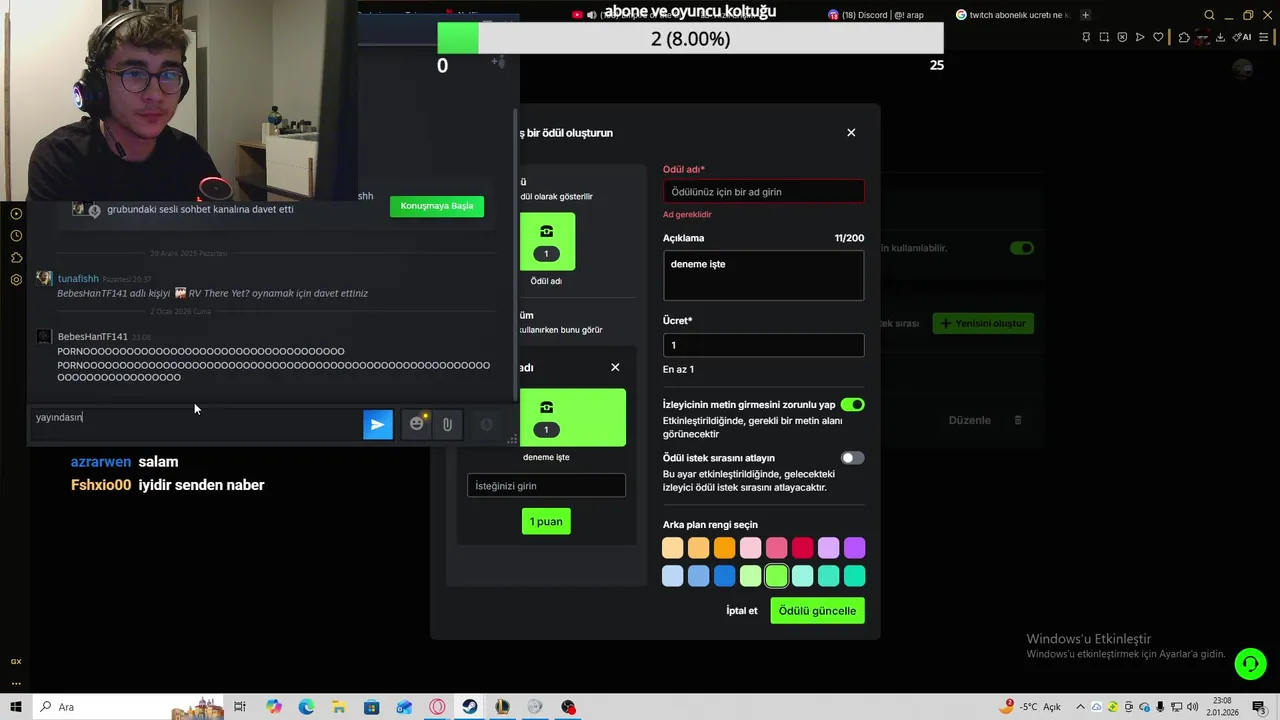Send the Discord message with the blue arrow
The width and height of the screenshot is (1280, 720).
point(377,424)
